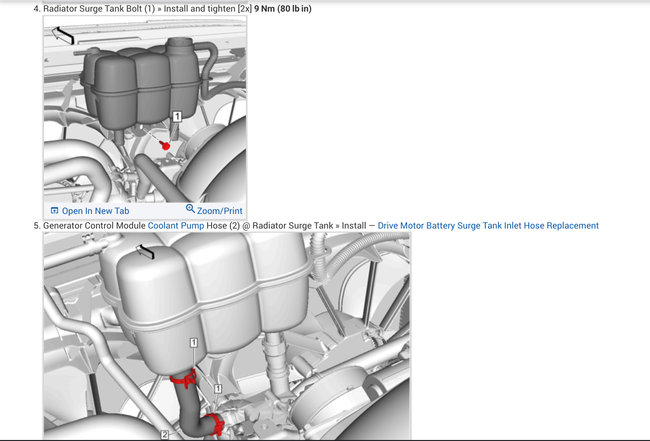
Task: Click the upper red hose clamp
Action: click(183, 378)
